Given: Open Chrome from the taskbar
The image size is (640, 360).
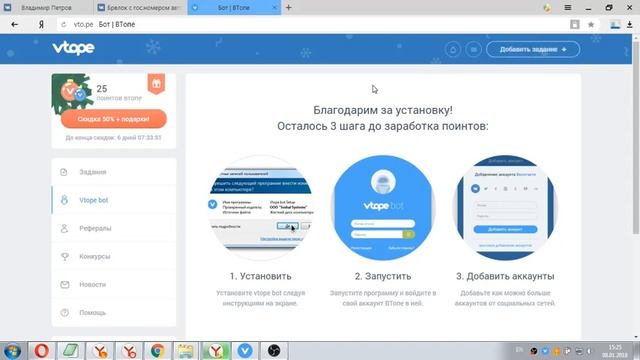Looking at the screenshot, I should (x=158, y=351).
